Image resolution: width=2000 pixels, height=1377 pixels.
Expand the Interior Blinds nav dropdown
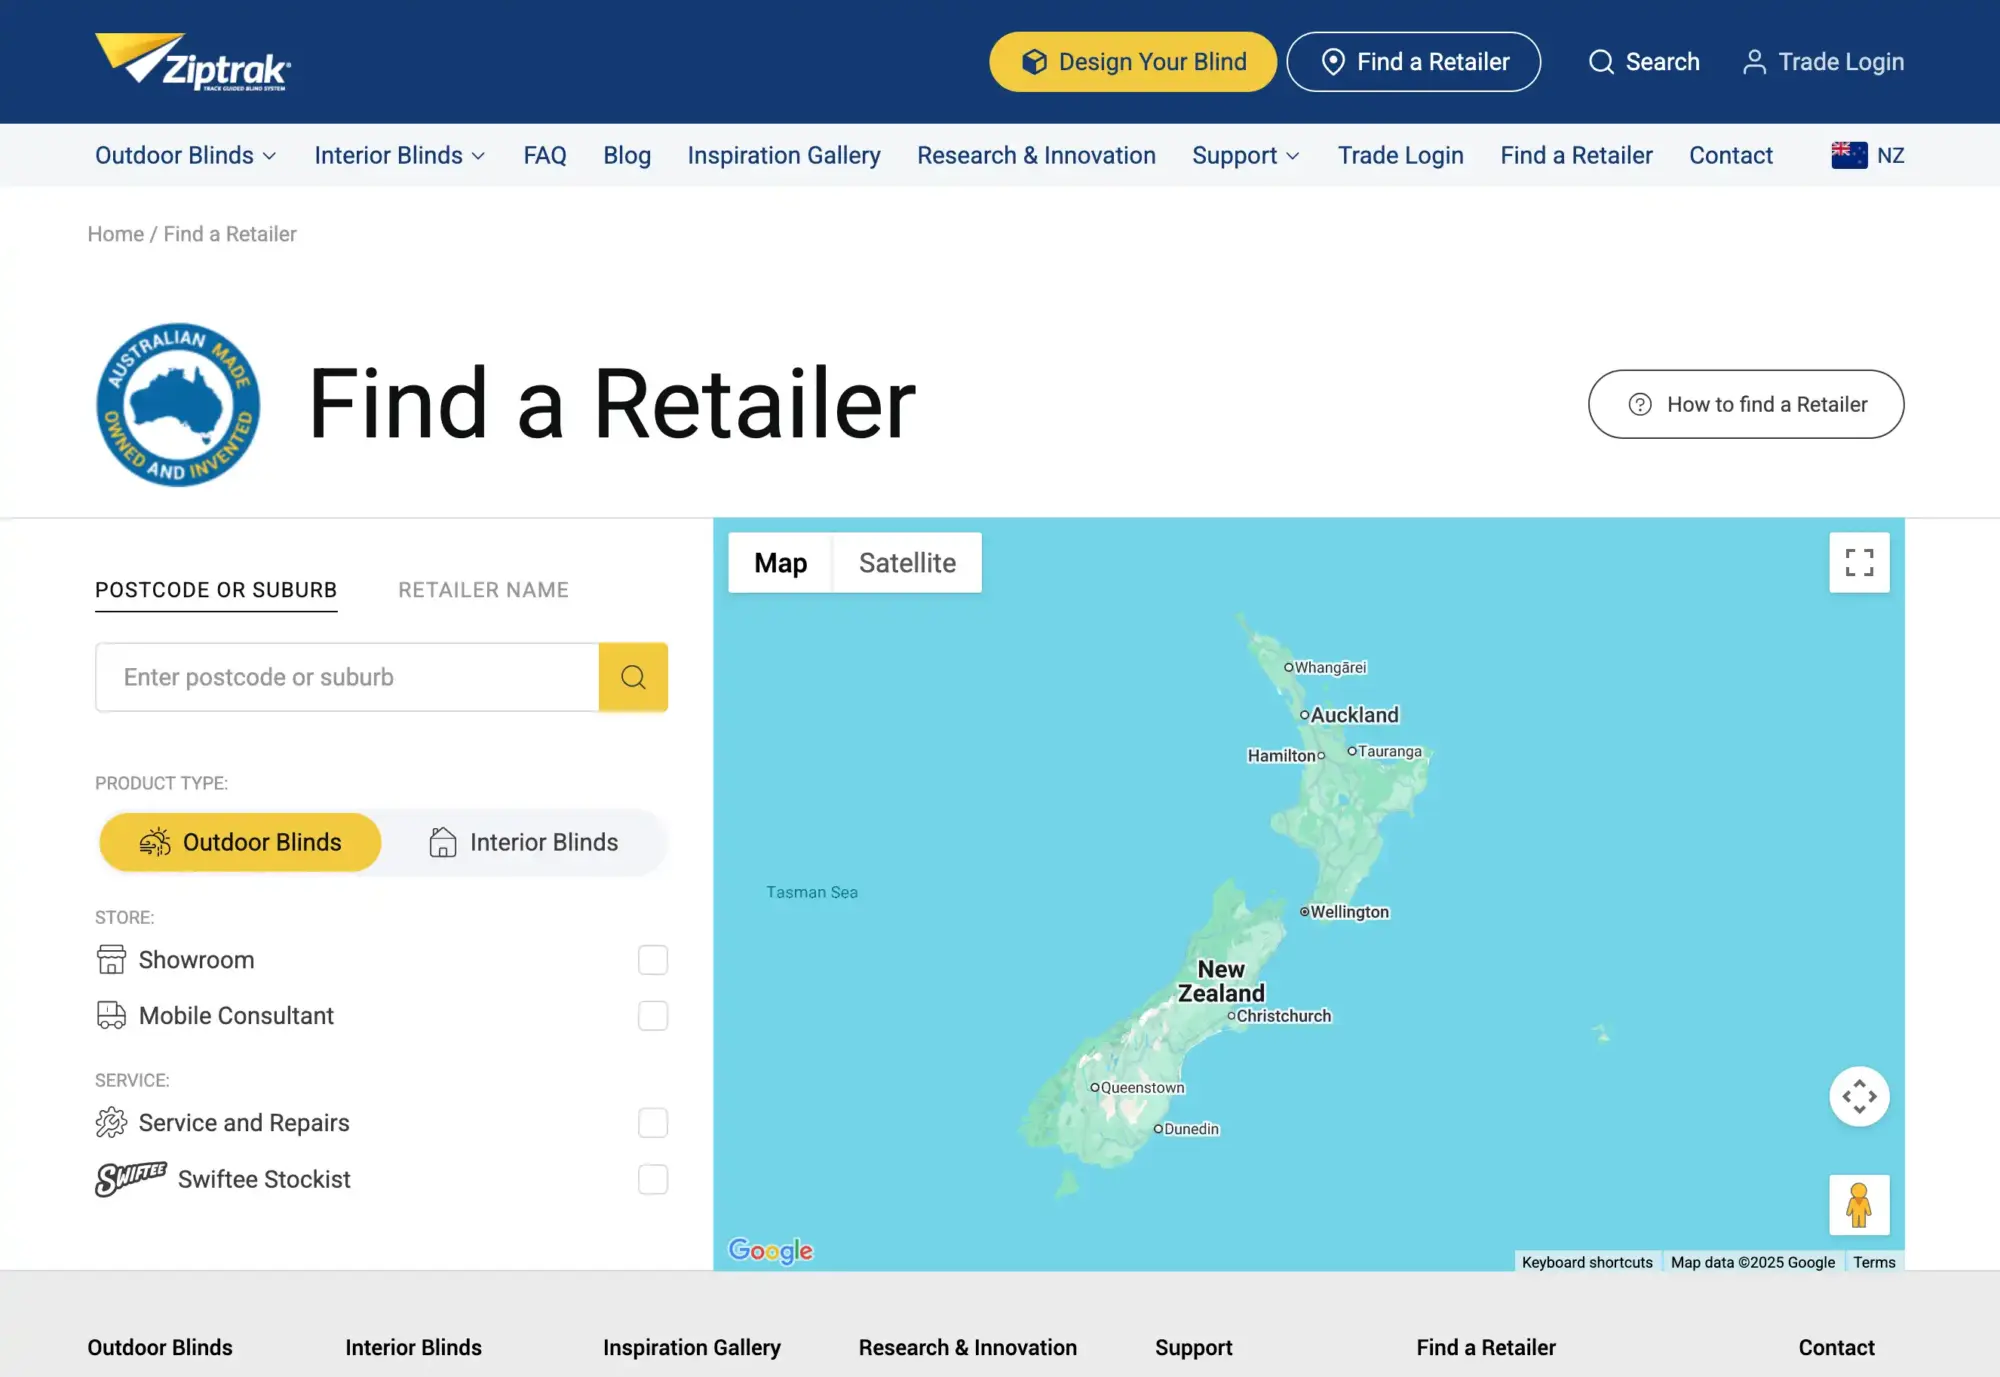[x=399, y=155]
